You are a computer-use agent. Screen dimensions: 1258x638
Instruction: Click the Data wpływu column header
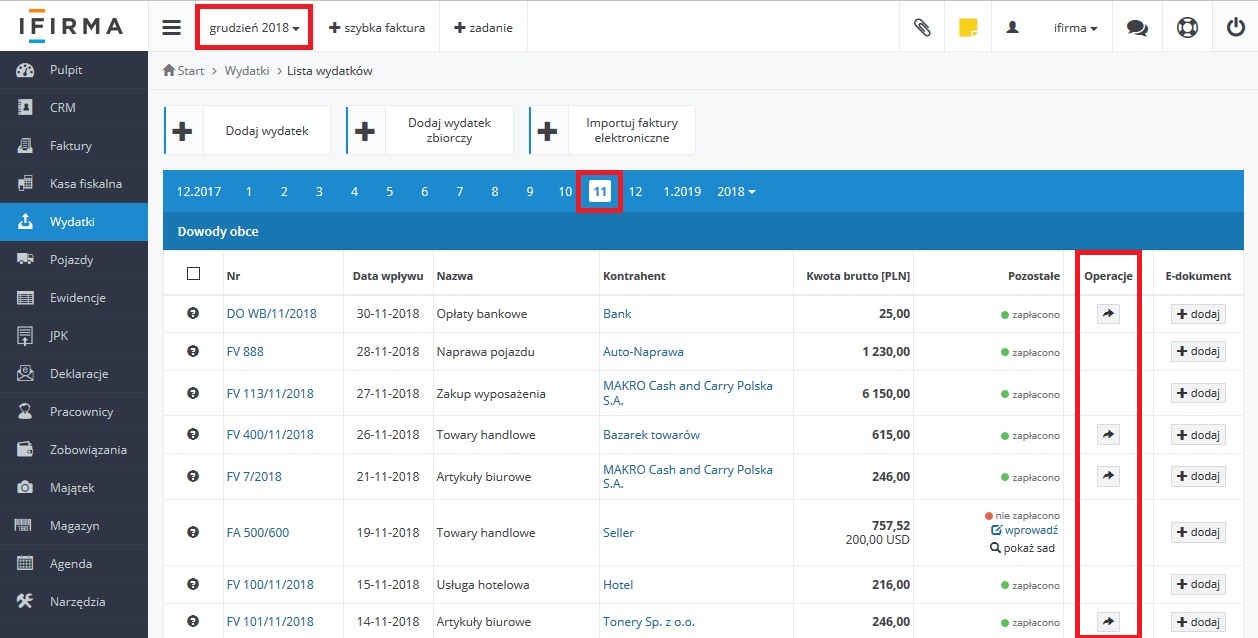pos(388,276)
